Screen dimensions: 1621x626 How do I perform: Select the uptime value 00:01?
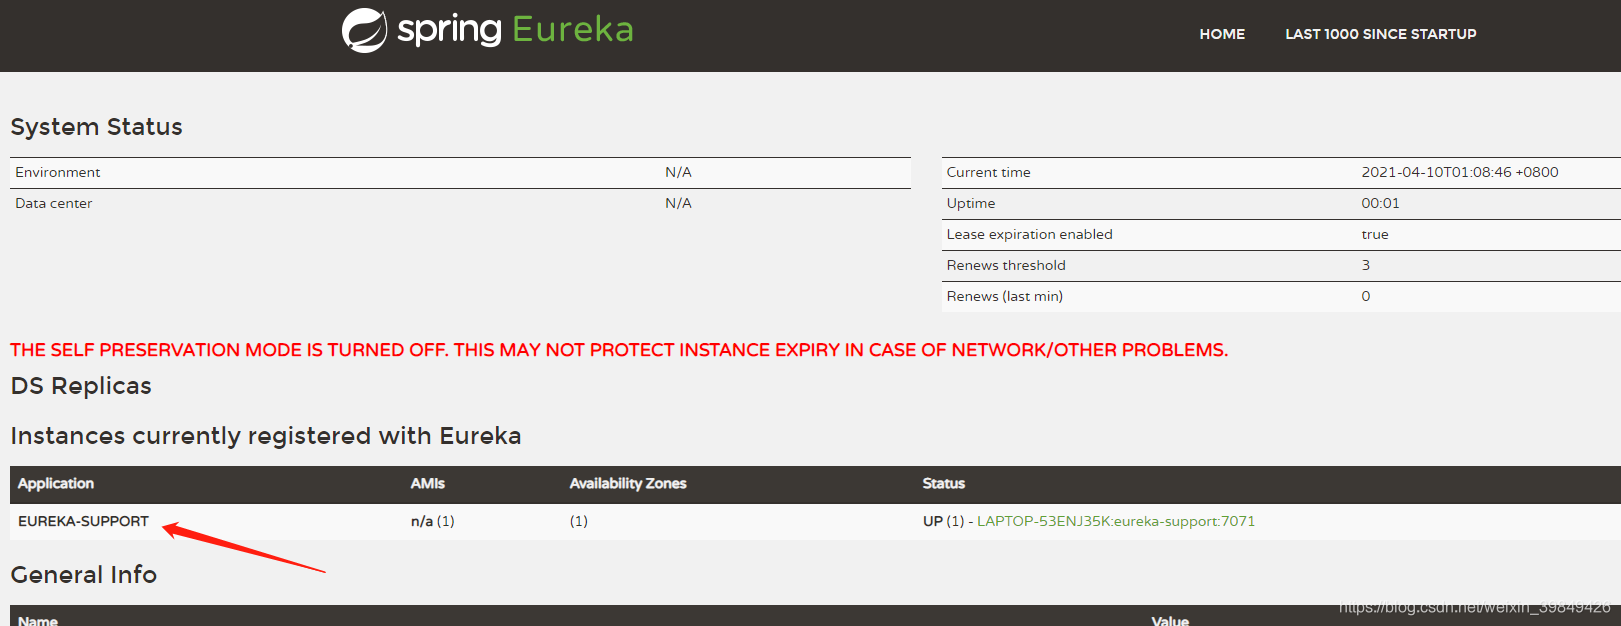coord(1380,203)
